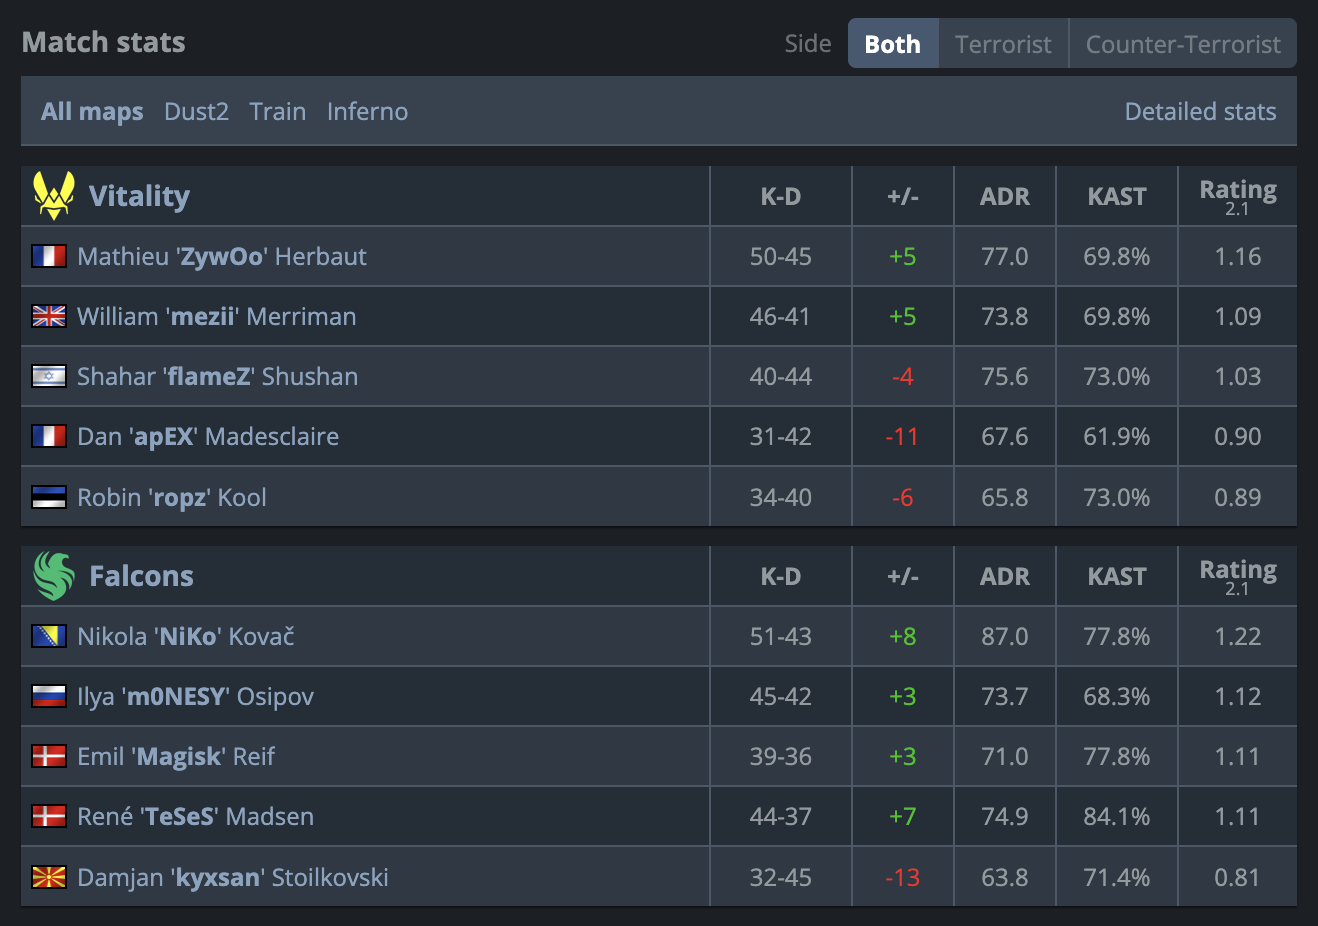Open the Dust2 map tab

click(196, 111)
